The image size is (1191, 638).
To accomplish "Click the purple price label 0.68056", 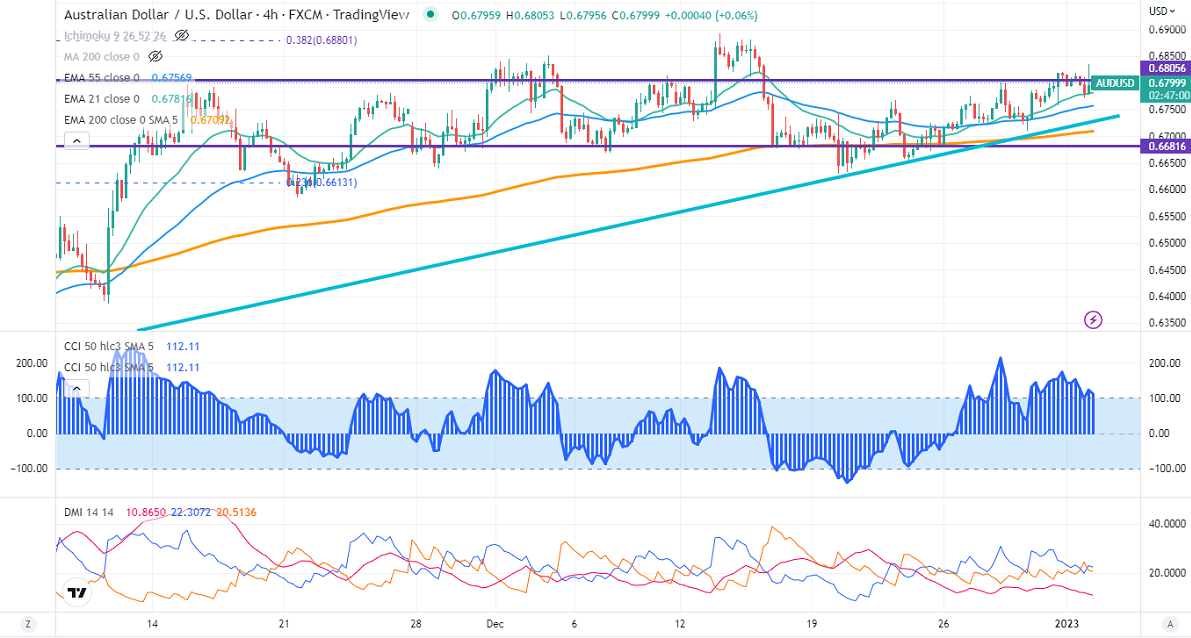I will (1167, 68).
